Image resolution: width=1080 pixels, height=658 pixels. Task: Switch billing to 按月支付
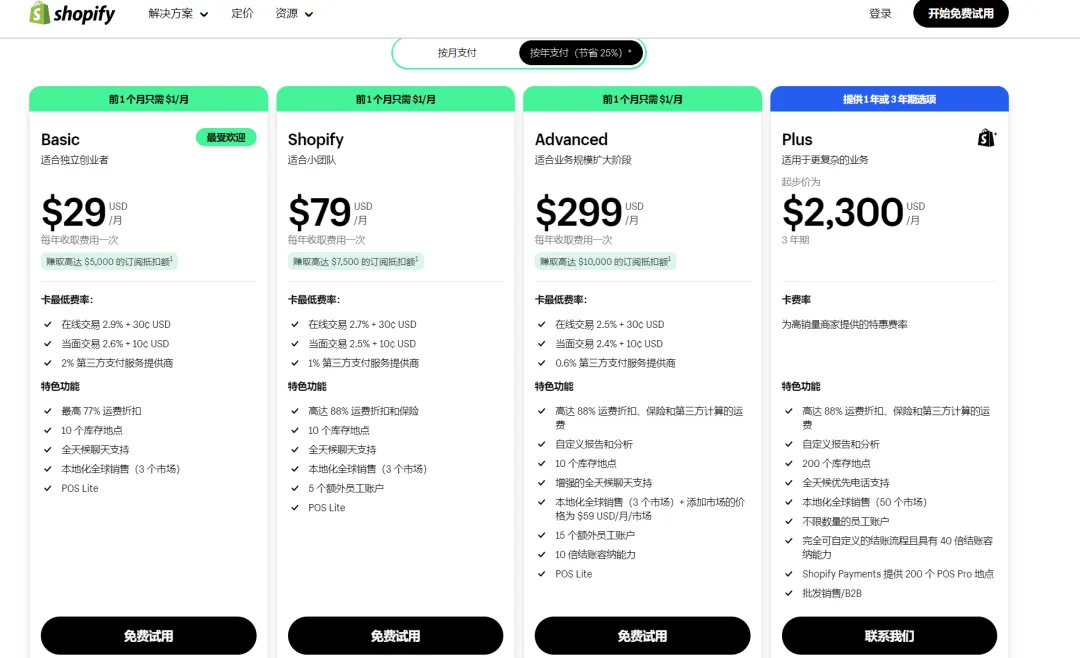[x=457, y=53]
